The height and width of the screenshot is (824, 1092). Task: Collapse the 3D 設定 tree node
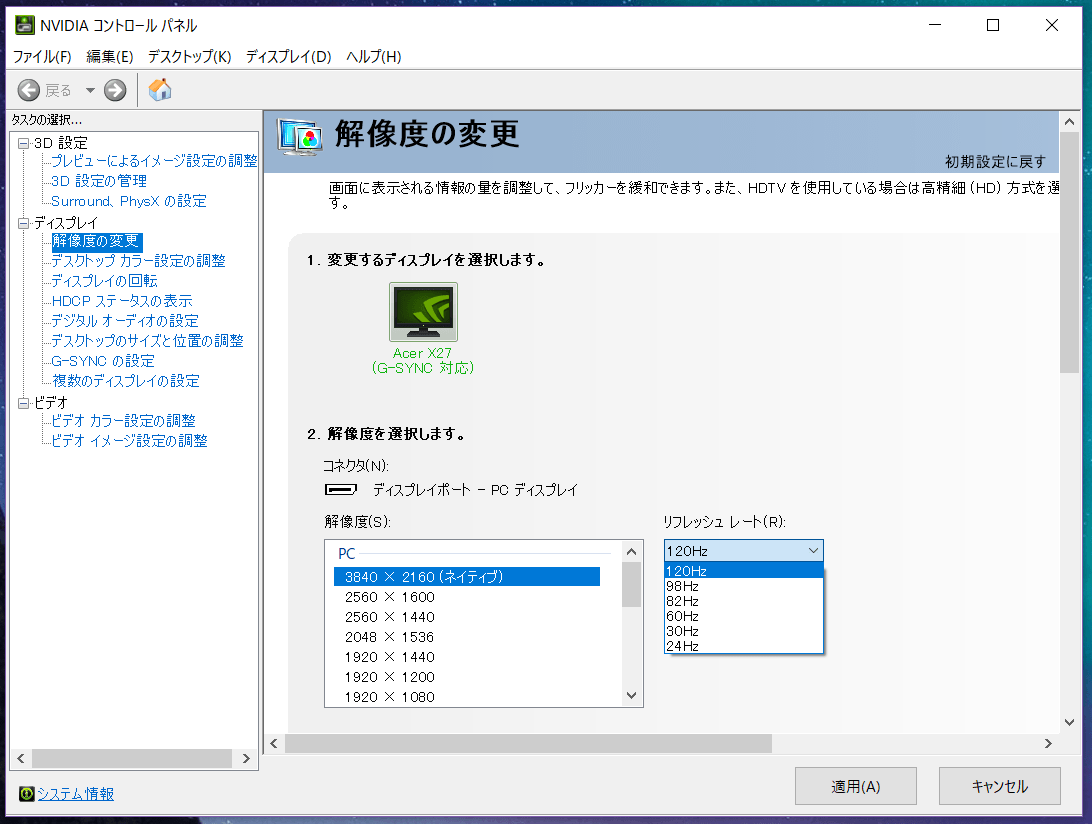24,143
